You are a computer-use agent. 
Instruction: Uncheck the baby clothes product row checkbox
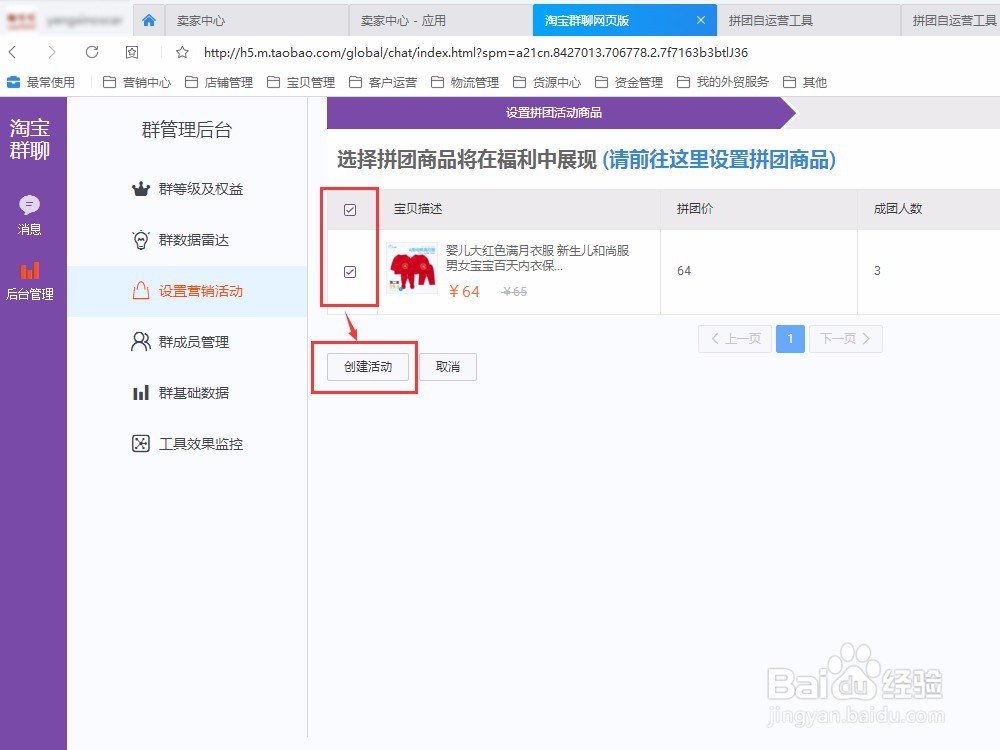point(349,271)
